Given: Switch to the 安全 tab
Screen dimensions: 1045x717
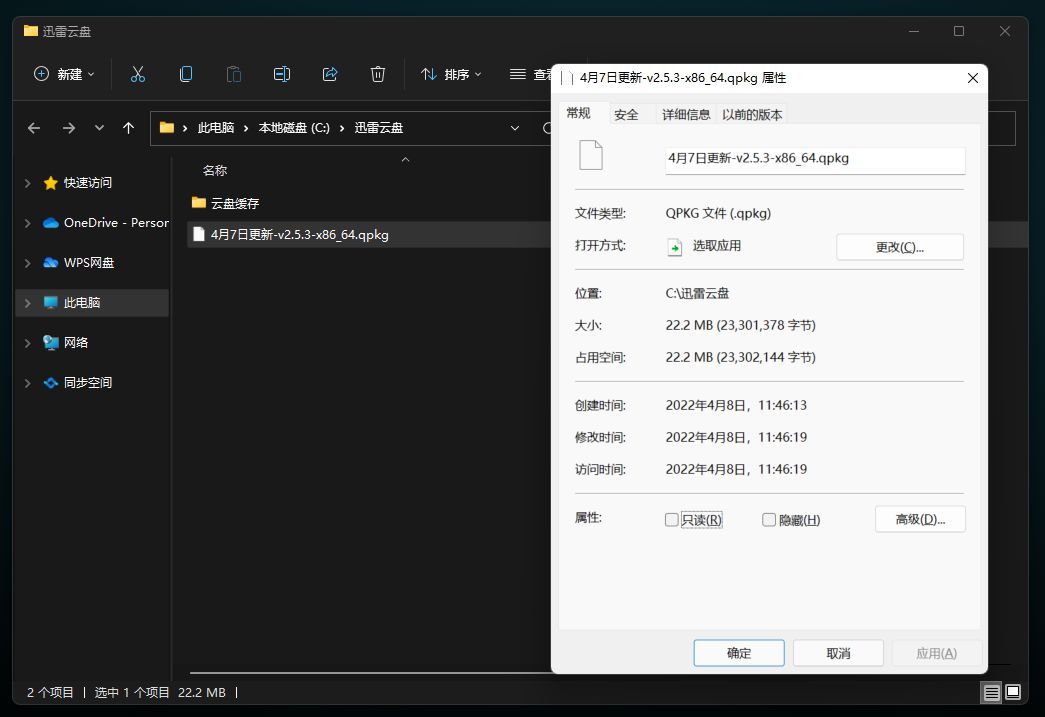Looking at the screenshot, I should [x=626, y=115].
